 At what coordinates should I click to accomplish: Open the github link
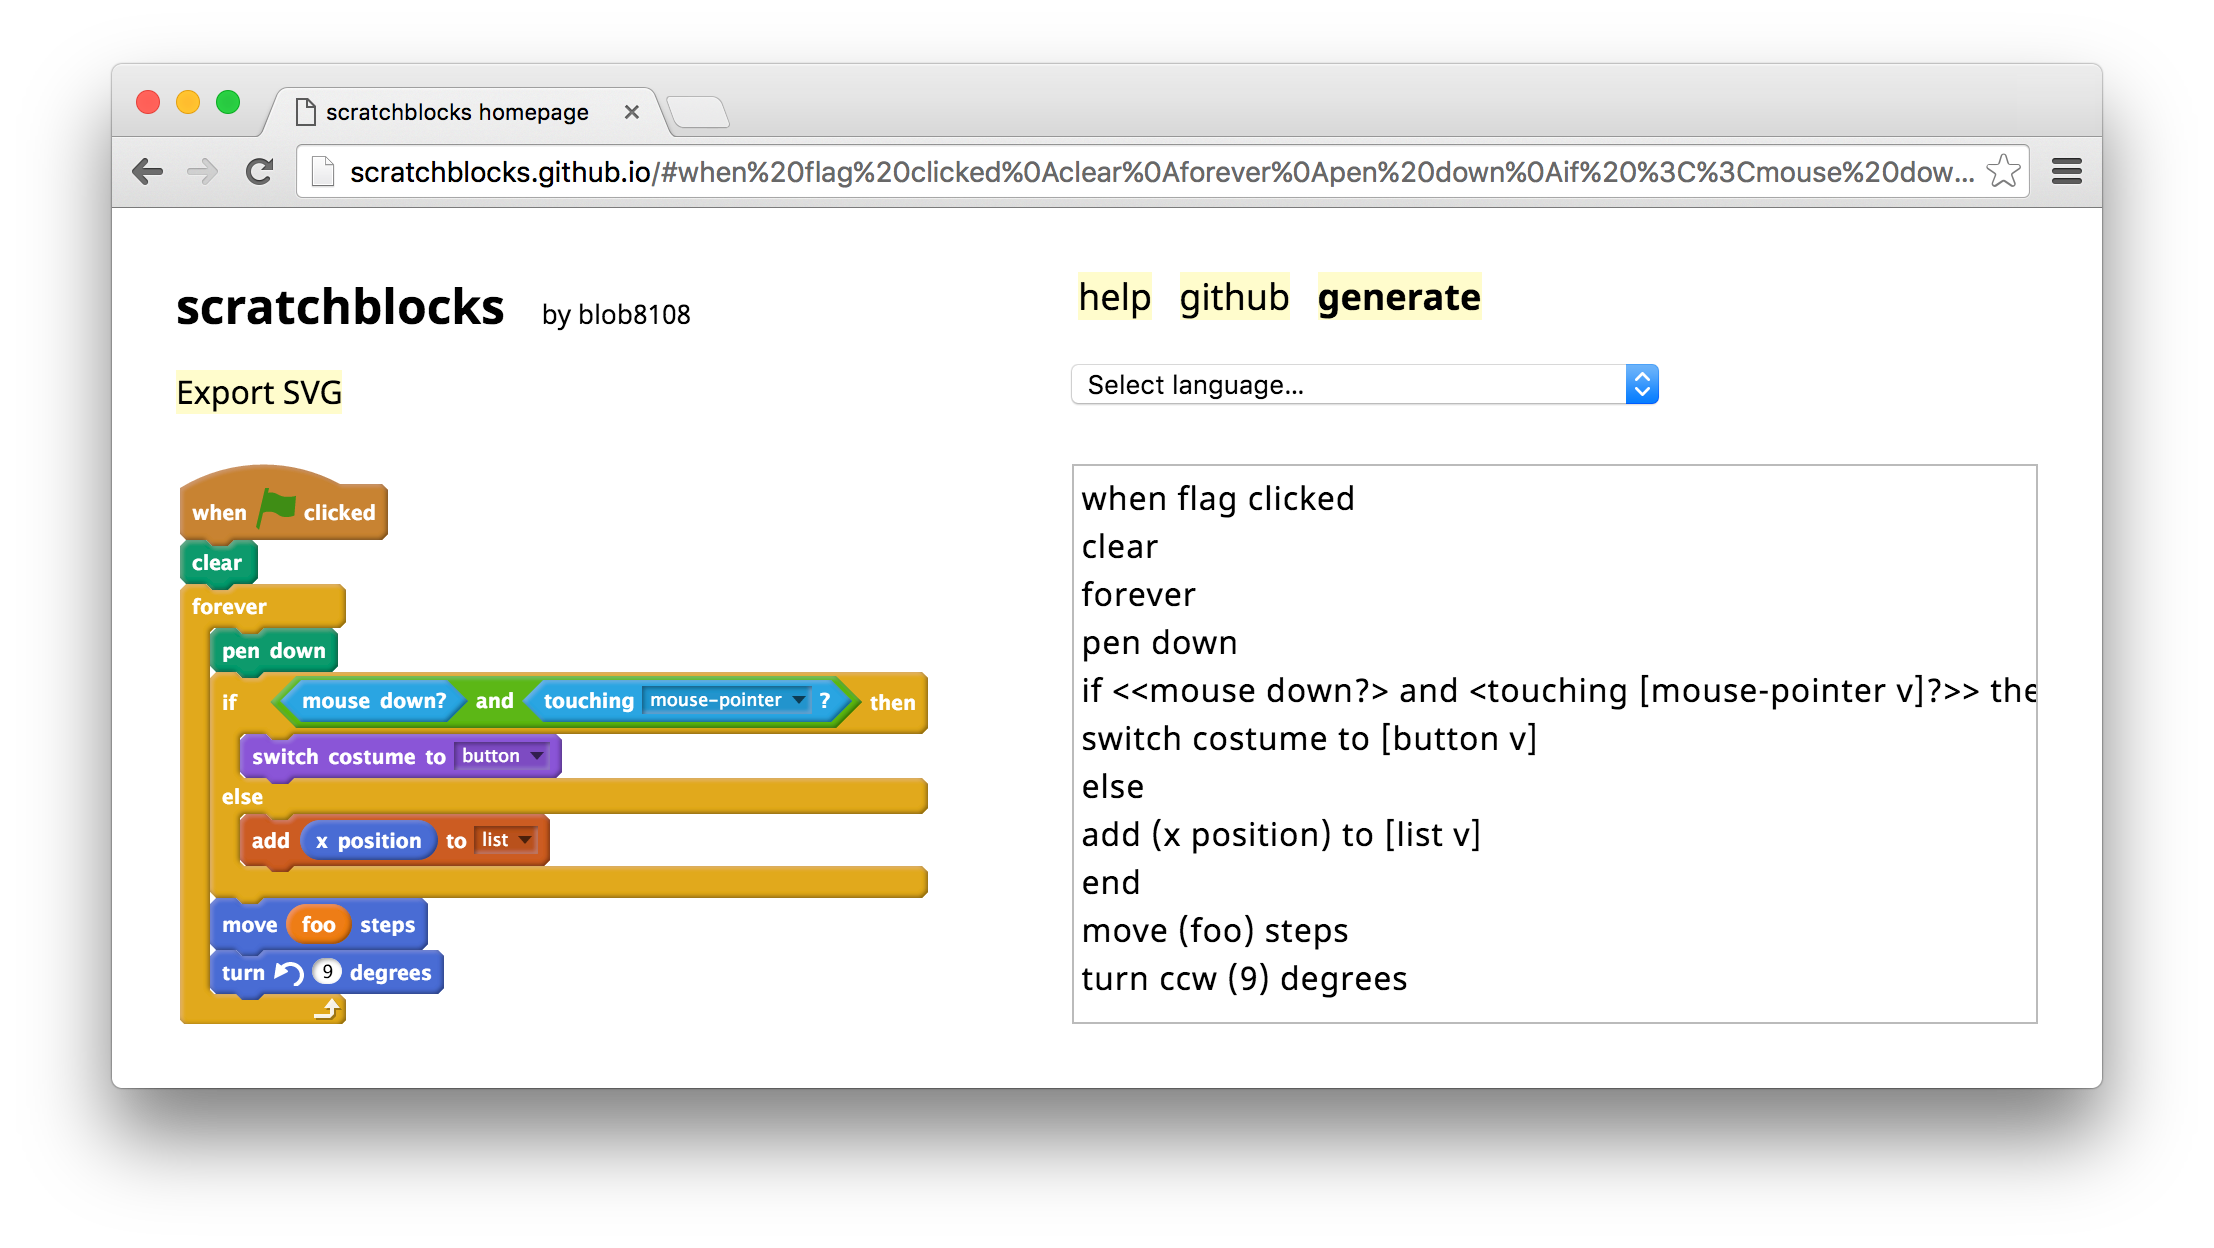pyautogui.click(x=1234, y=297)
